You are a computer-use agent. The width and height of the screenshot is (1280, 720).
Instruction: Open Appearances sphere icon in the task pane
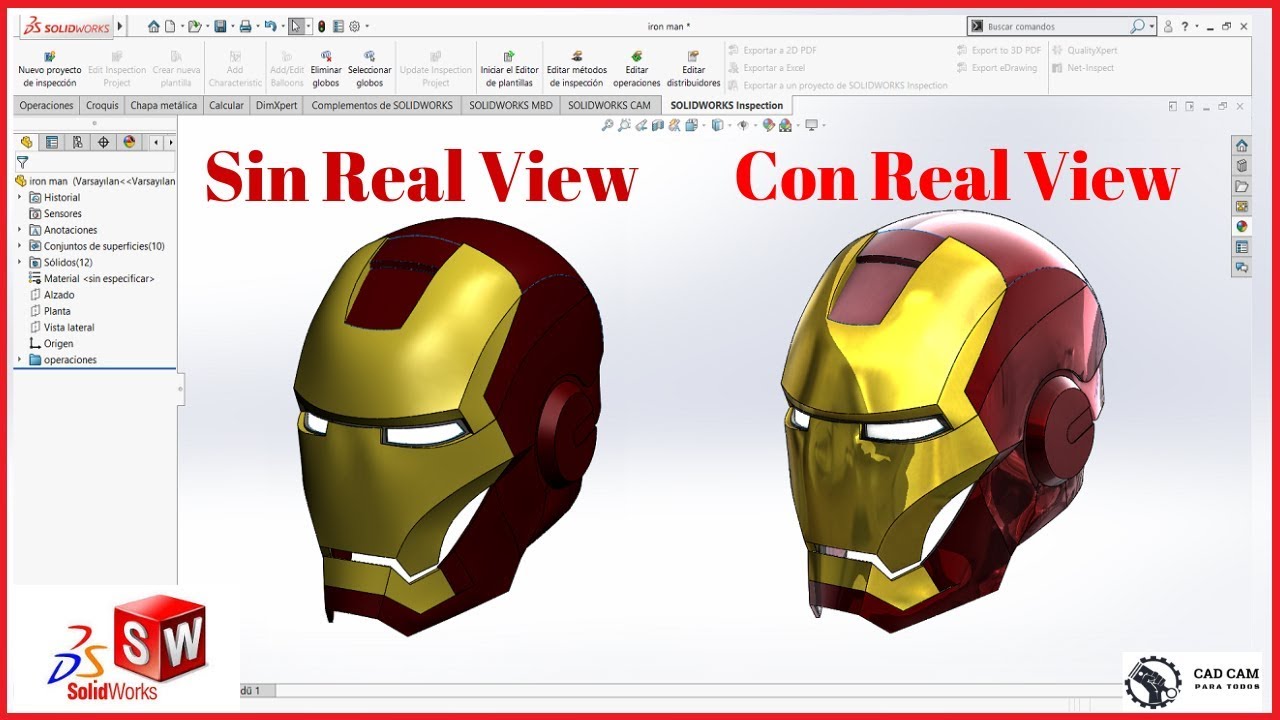click(1242, 226)
